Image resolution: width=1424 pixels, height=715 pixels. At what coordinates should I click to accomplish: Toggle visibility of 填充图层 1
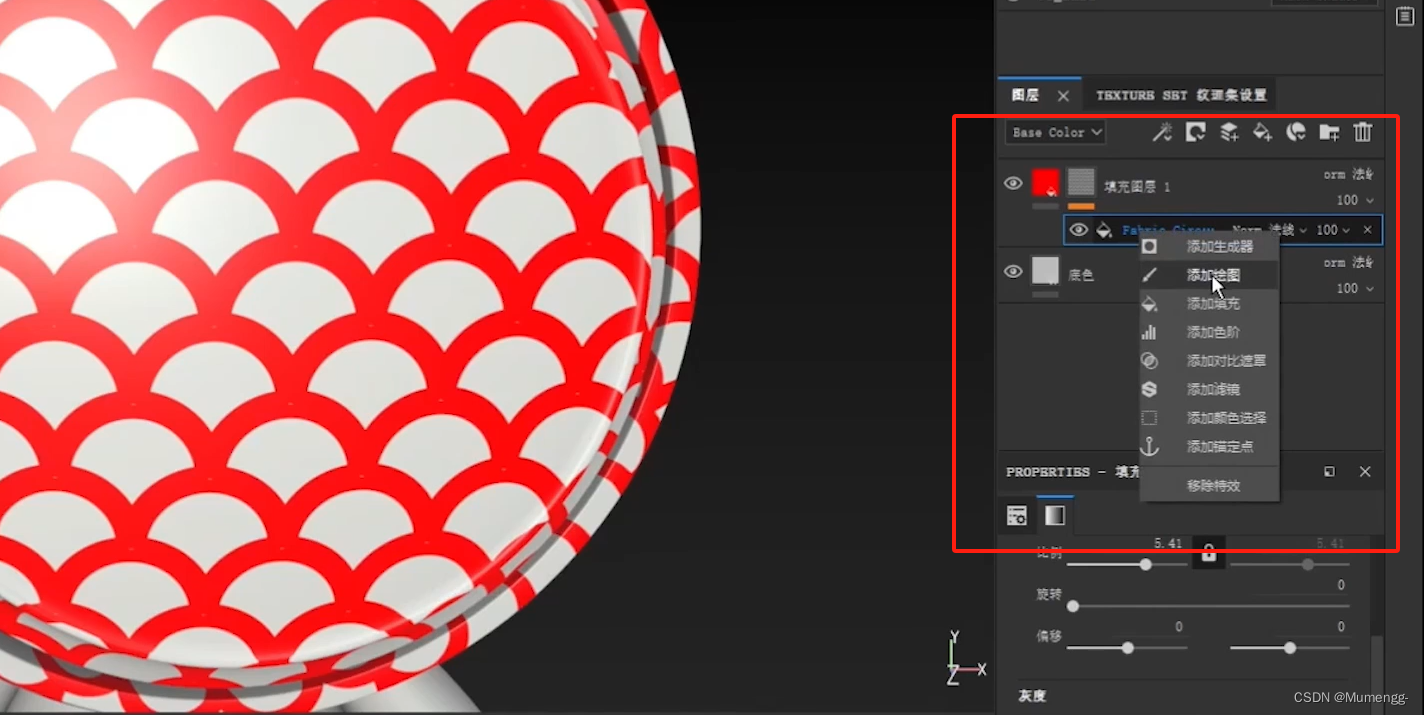click(x=1013, y=183)
